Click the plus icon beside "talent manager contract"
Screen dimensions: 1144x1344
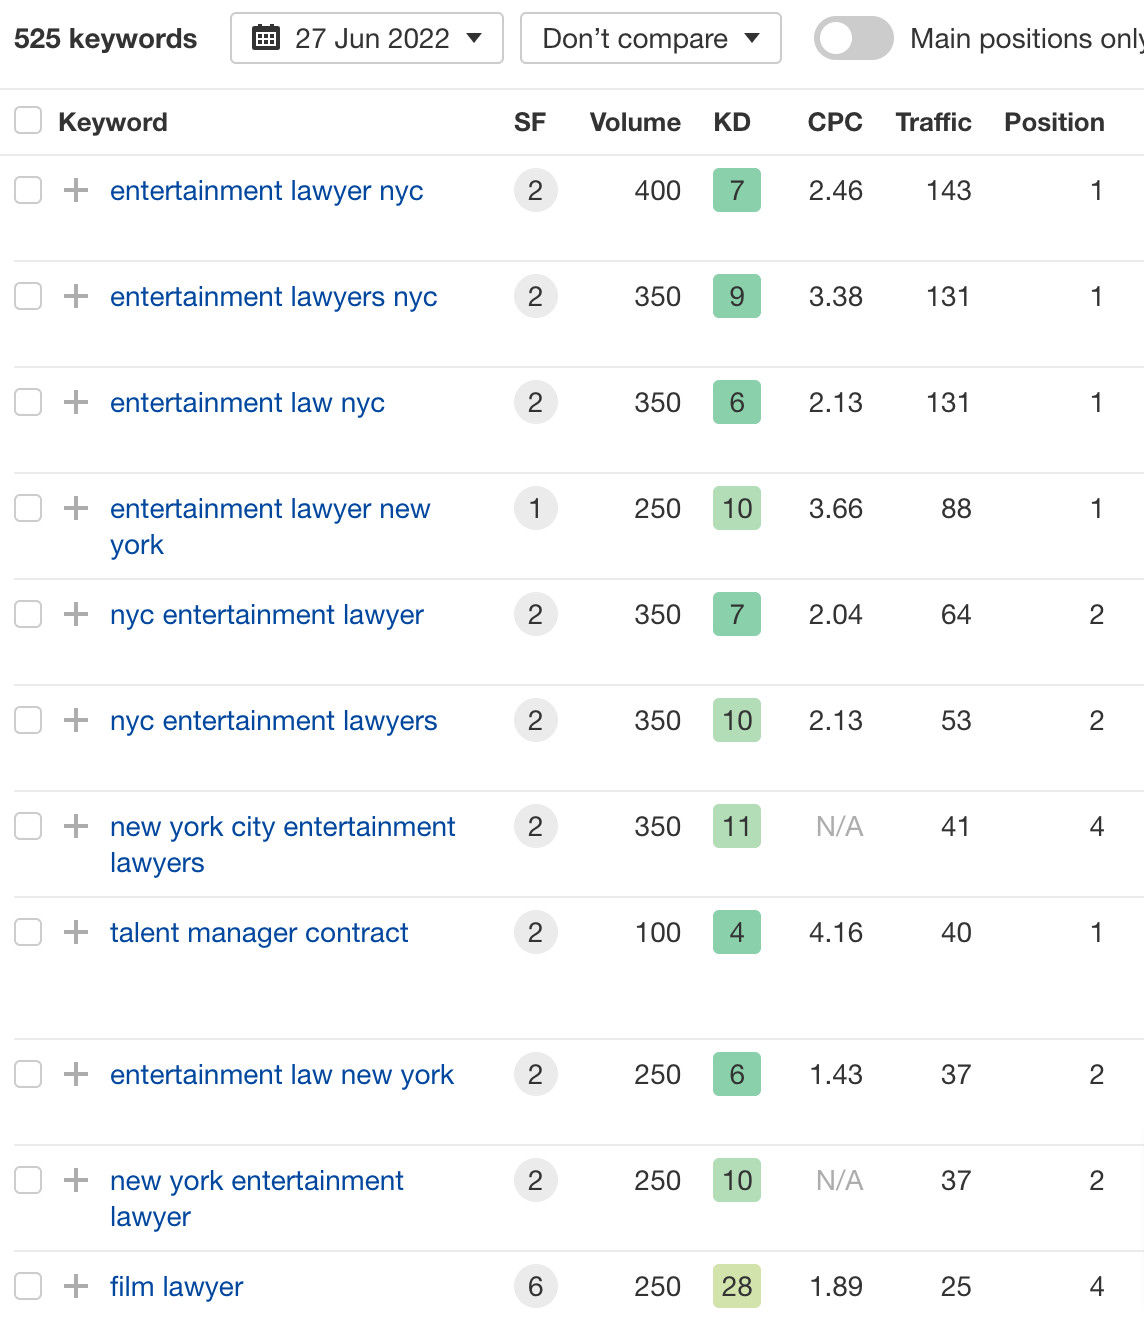75,932
